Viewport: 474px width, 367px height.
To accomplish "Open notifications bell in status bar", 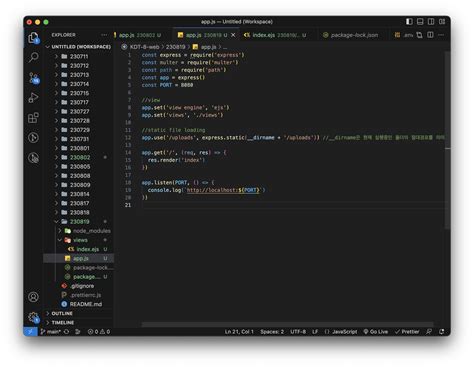I will [442, 332].
